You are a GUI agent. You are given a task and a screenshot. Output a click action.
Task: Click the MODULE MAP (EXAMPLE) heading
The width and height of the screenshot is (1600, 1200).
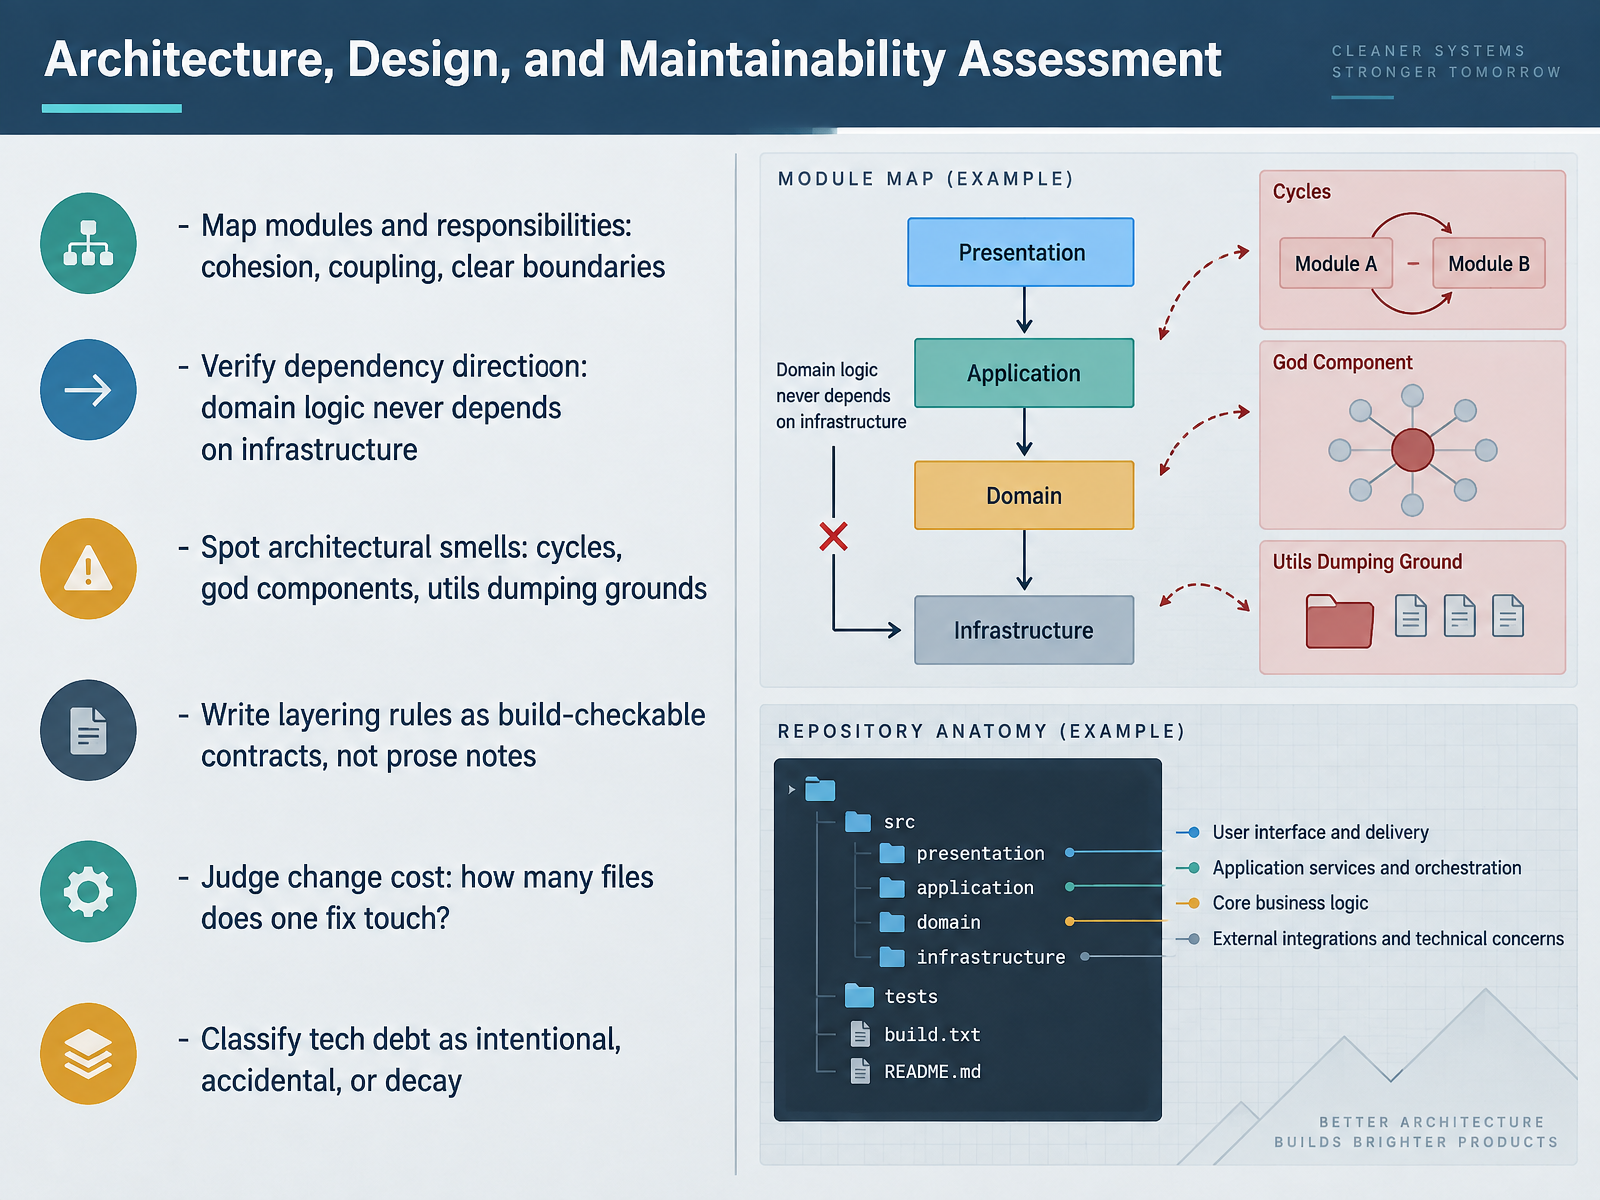click(x=926, y=179)
